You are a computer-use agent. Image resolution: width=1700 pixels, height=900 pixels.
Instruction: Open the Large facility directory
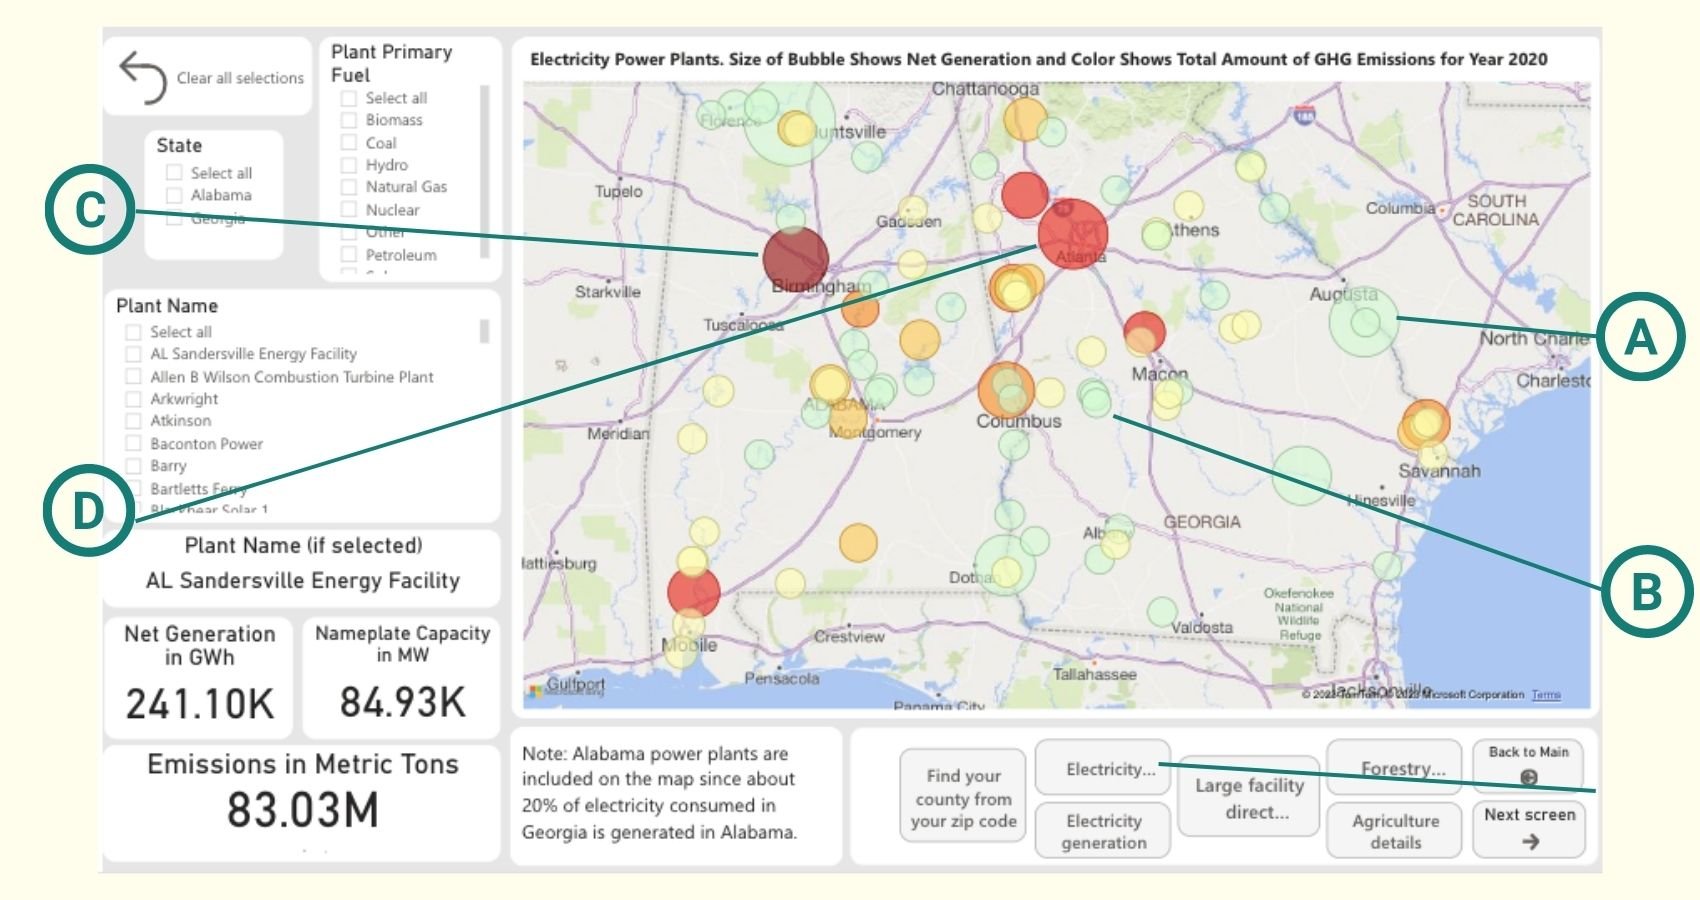pos(1247,797)
